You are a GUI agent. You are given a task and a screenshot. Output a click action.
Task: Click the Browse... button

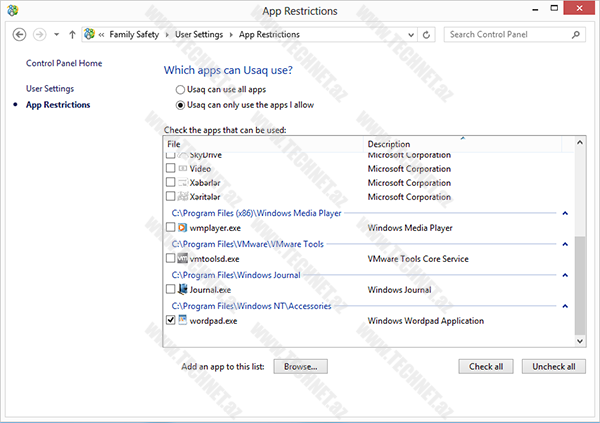pyautogui.click(x=299, y=367)
